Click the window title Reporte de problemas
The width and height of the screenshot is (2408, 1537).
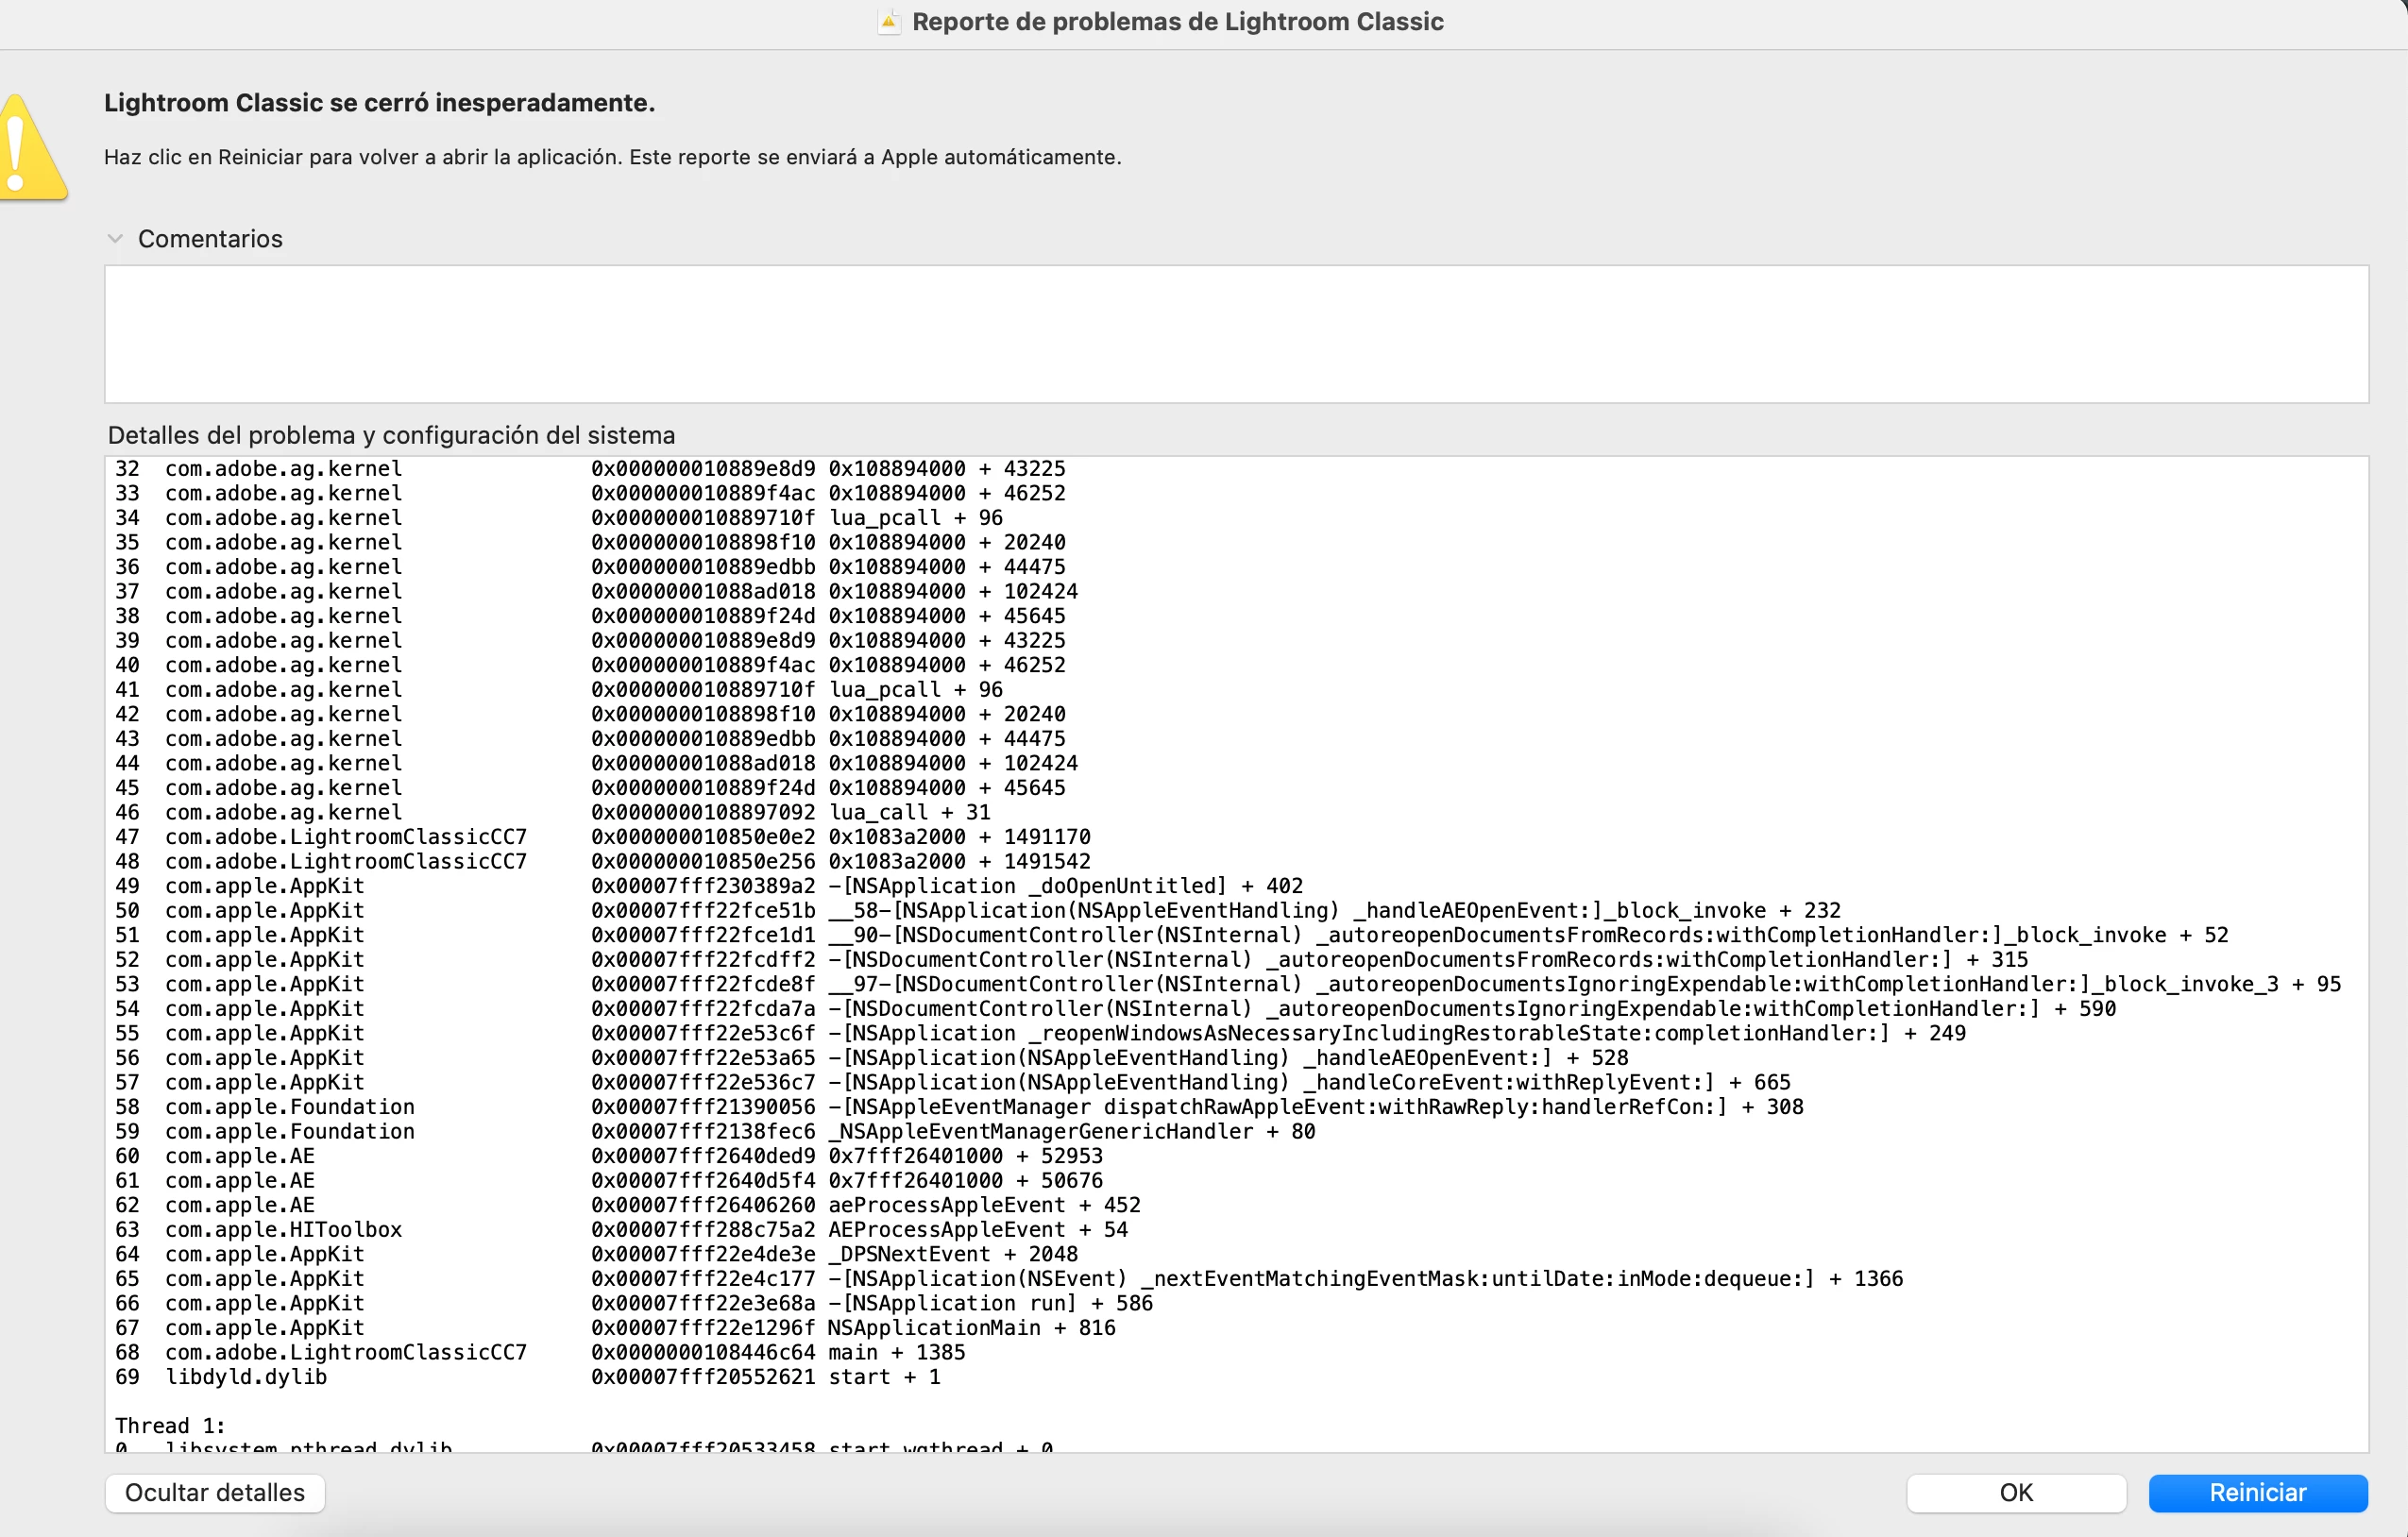(x=1177, y=22)
